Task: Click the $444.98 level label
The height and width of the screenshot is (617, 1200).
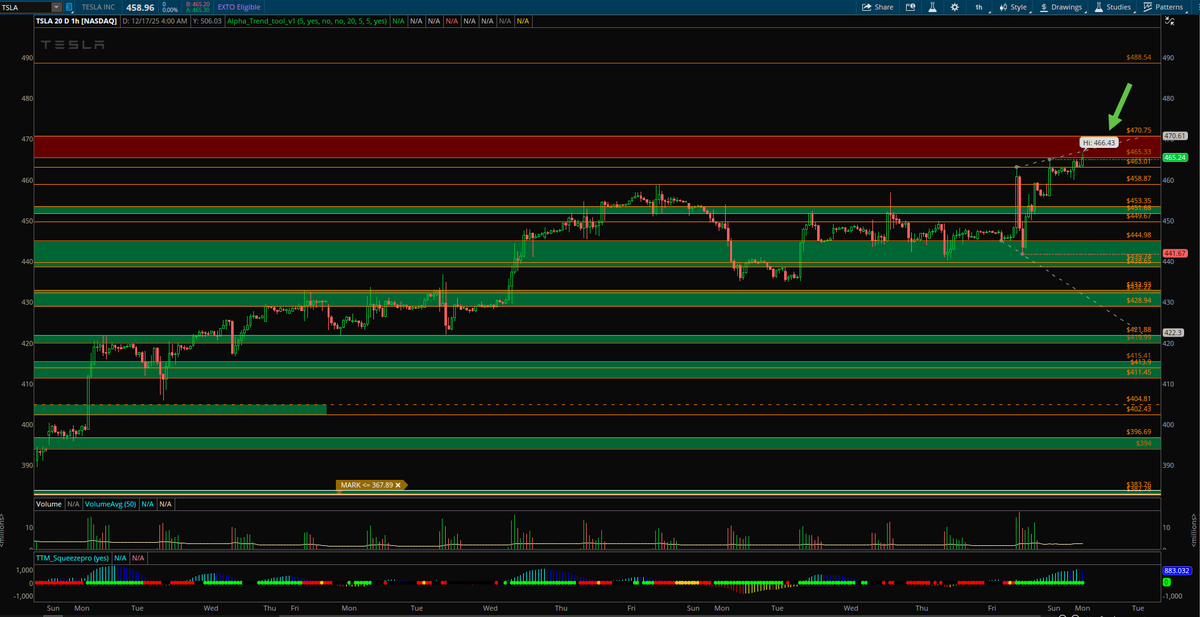Action: pos(1139,234)
